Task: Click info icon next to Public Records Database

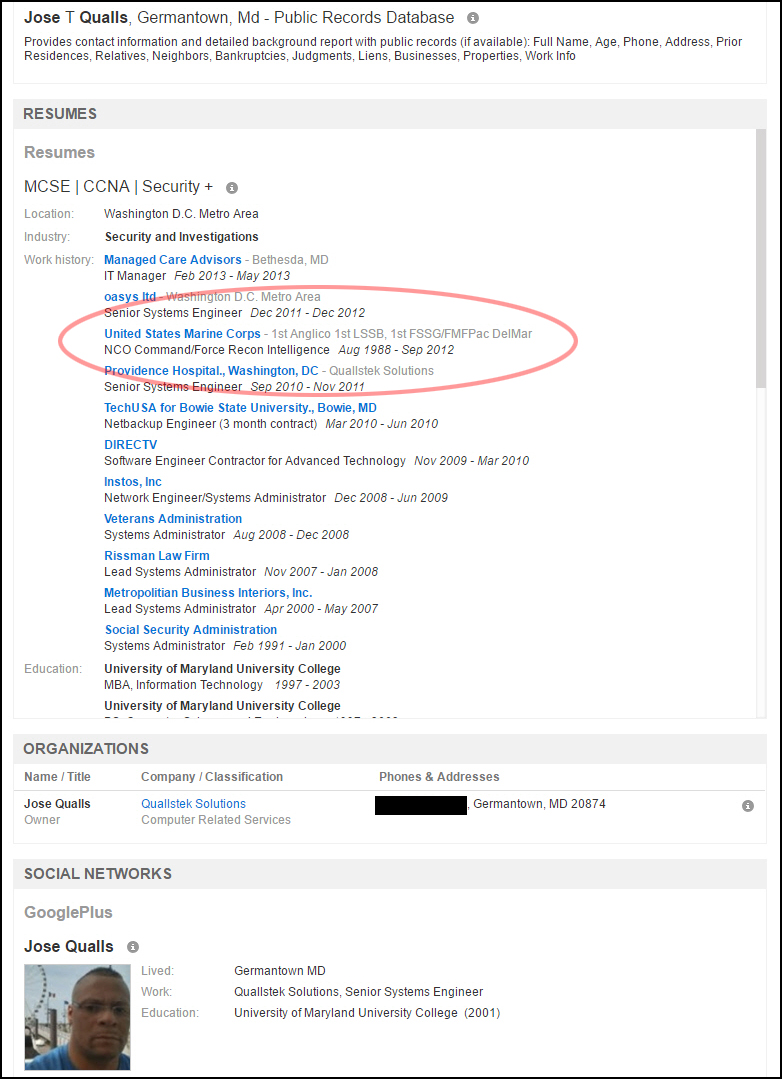Action: pyautogui.click(x=473, y=18)
